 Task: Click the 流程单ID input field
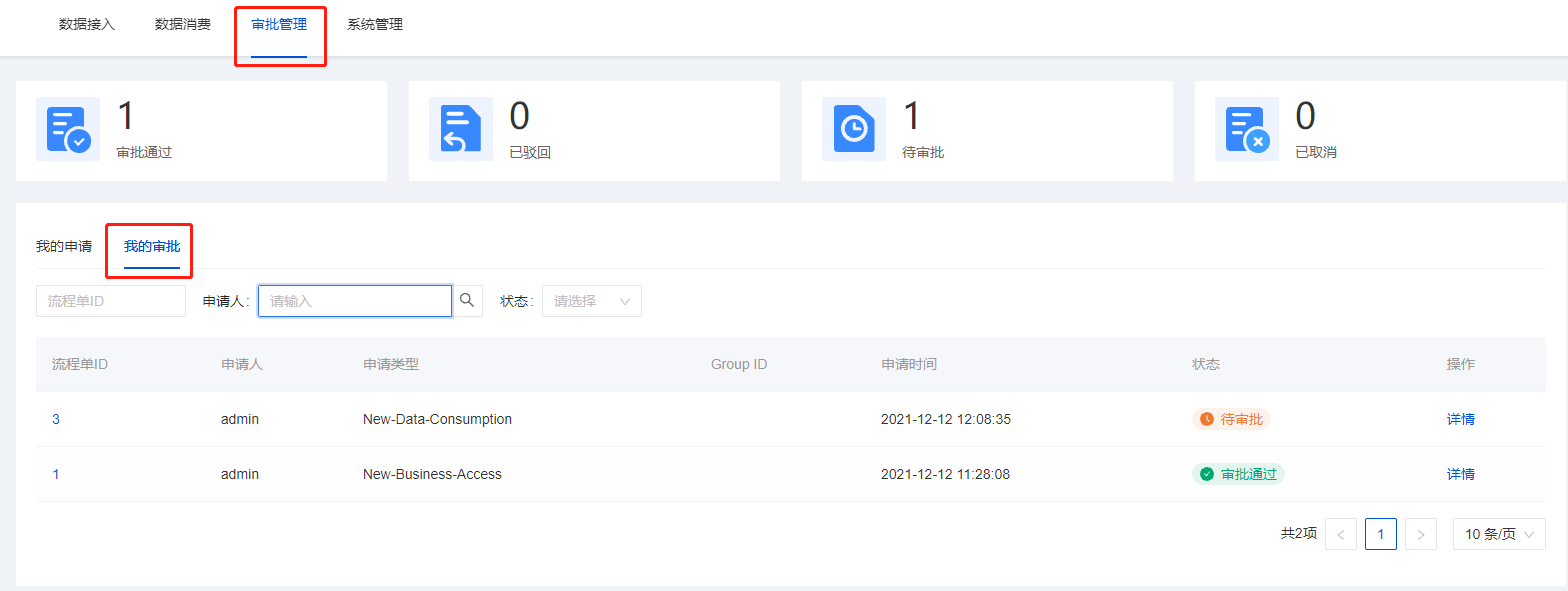pos(110,301)
